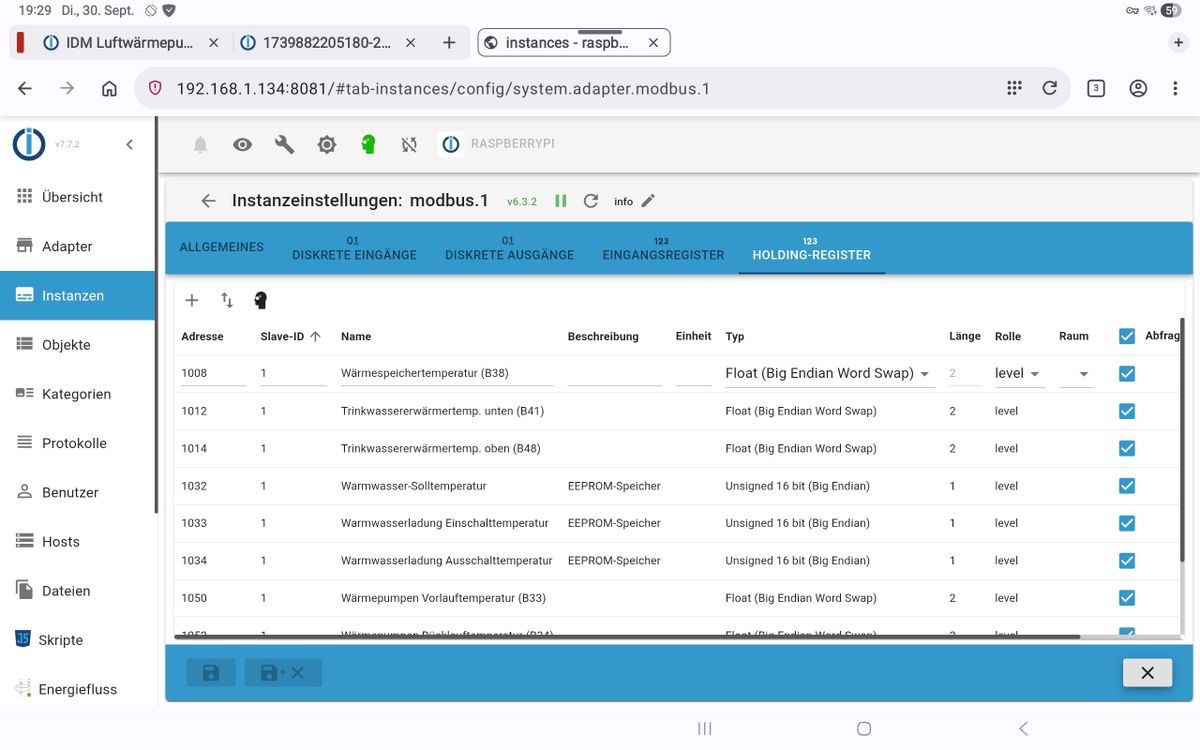
Task: Click the notifications bell icon
Action: (x=200, y=145)
